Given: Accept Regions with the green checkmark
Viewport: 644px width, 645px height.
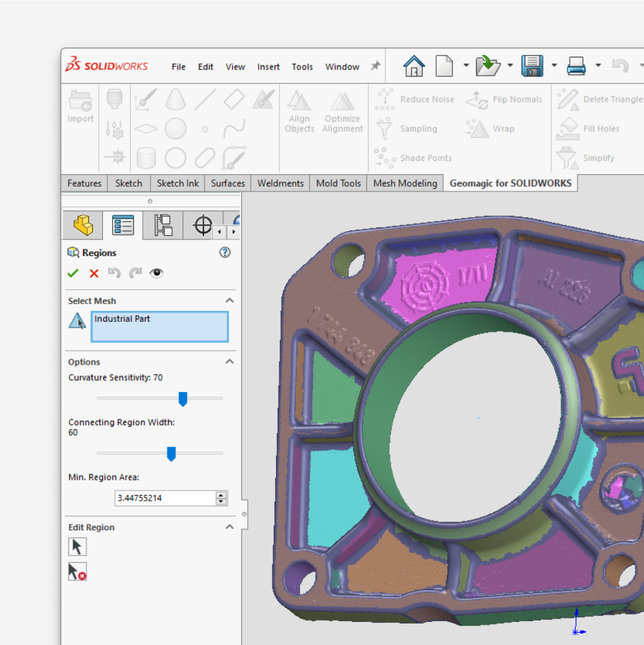Looking at the screenshot, I should (73, 273).
